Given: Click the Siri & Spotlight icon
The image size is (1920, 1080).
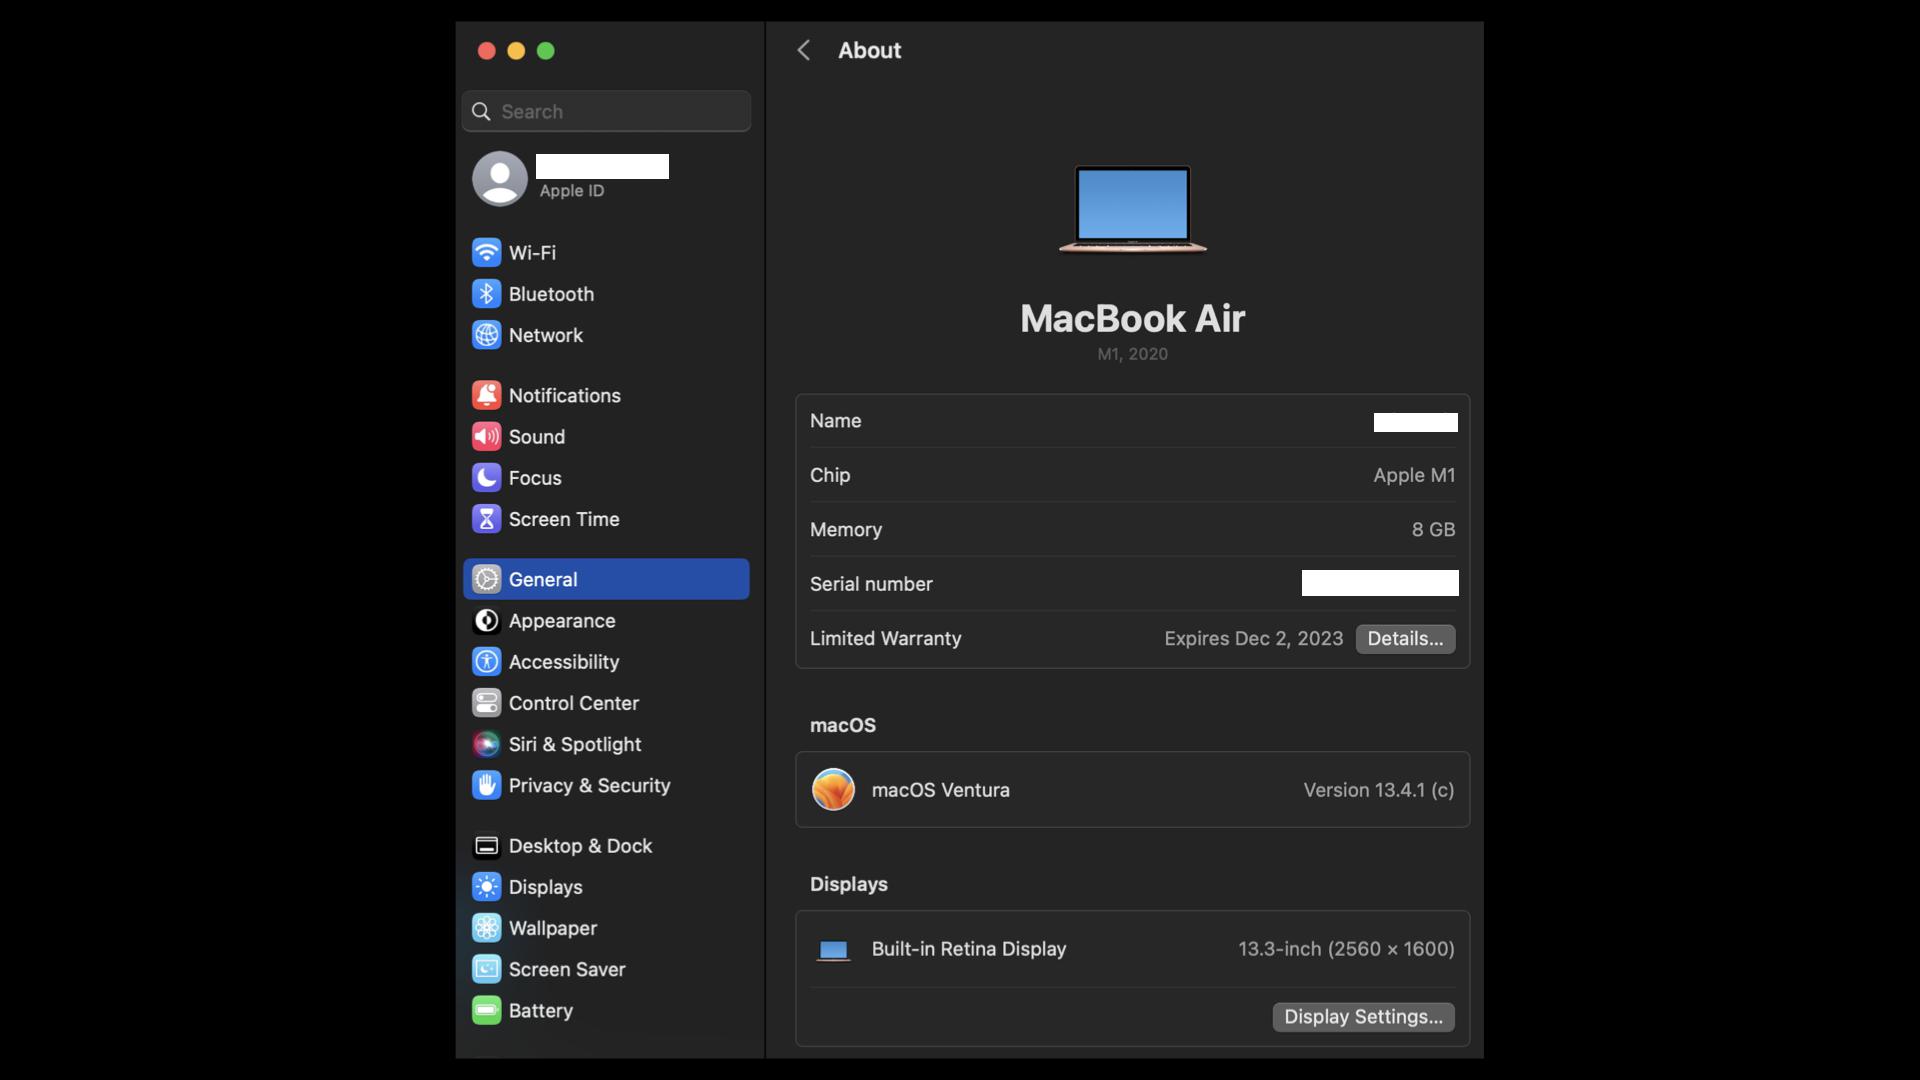Looking at the screenshot, I should (x=486, y=744).
